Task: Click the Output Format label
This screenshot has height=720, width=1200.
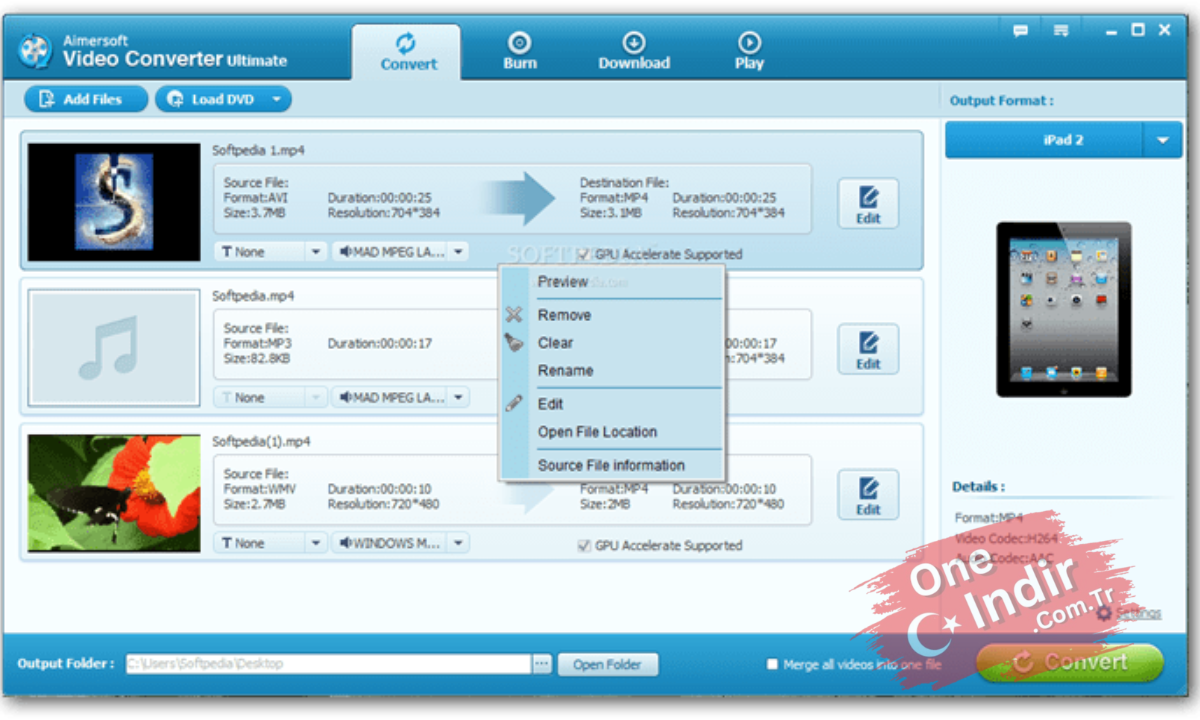Action: [x=1001, y=100]
